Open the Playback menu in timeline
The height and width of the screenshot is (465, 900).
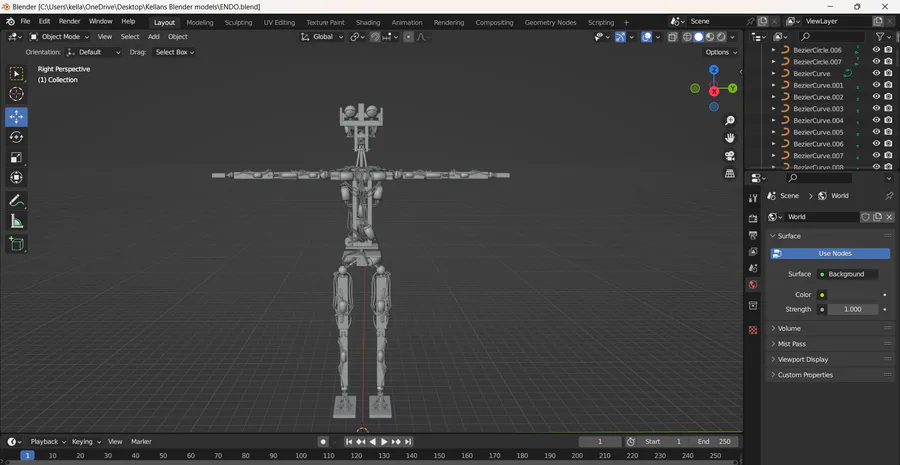(47, 441)
